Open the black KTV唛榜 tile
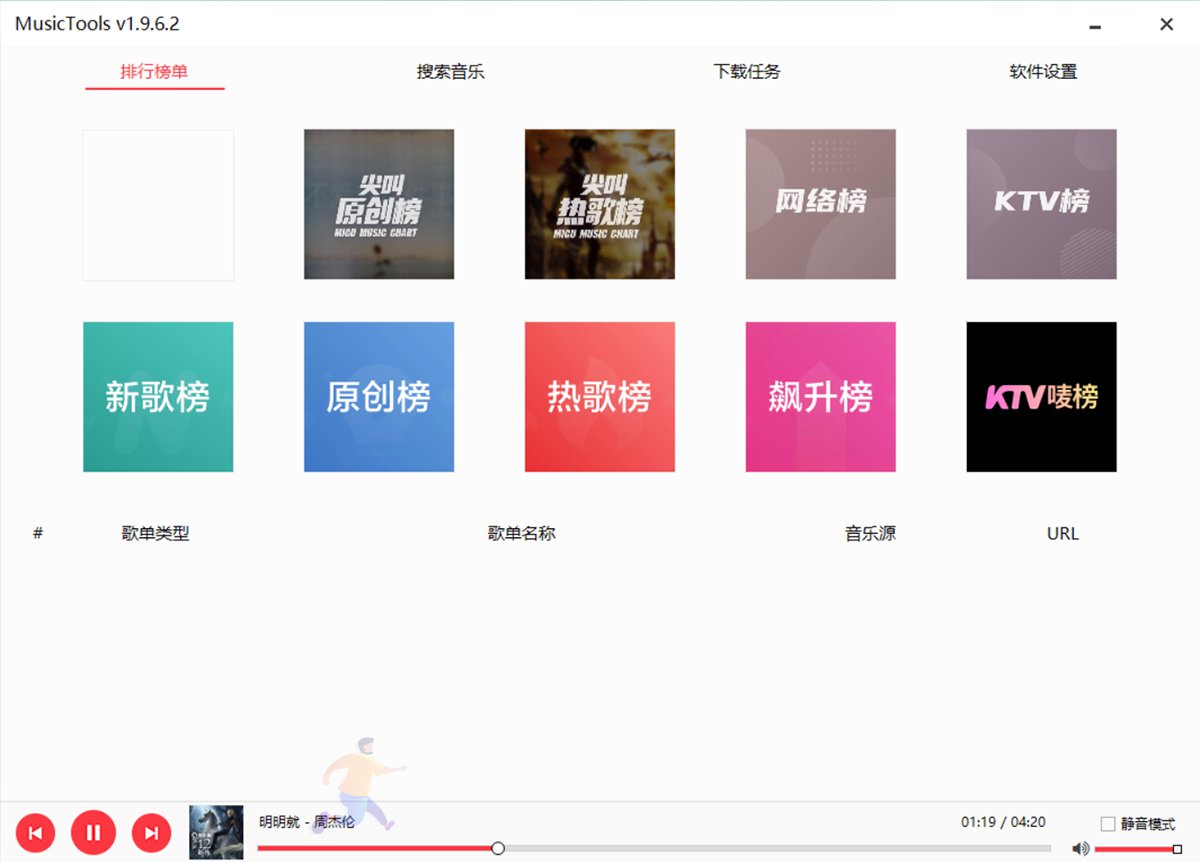The image size is (1200, 862). click(x=1042, y=397)
